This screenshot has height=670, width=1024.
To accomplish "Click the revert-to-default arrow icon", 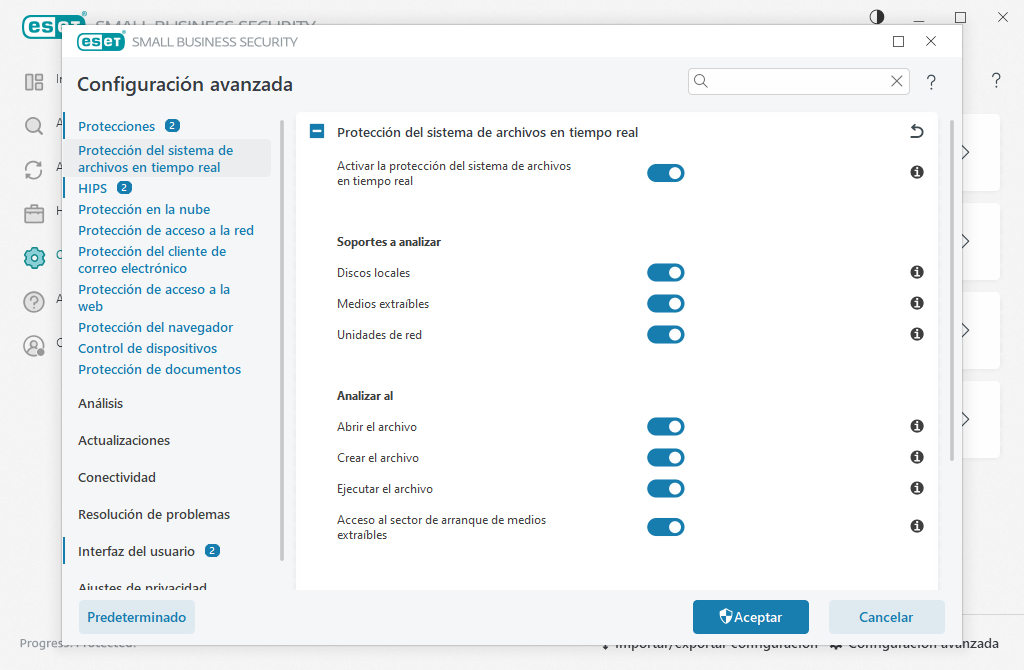I will point(917,131).
